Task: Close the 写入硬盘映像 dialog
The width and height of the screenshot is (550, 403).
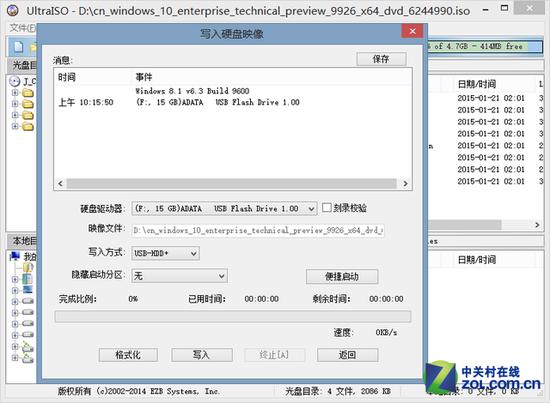Action: click(412, 31)
